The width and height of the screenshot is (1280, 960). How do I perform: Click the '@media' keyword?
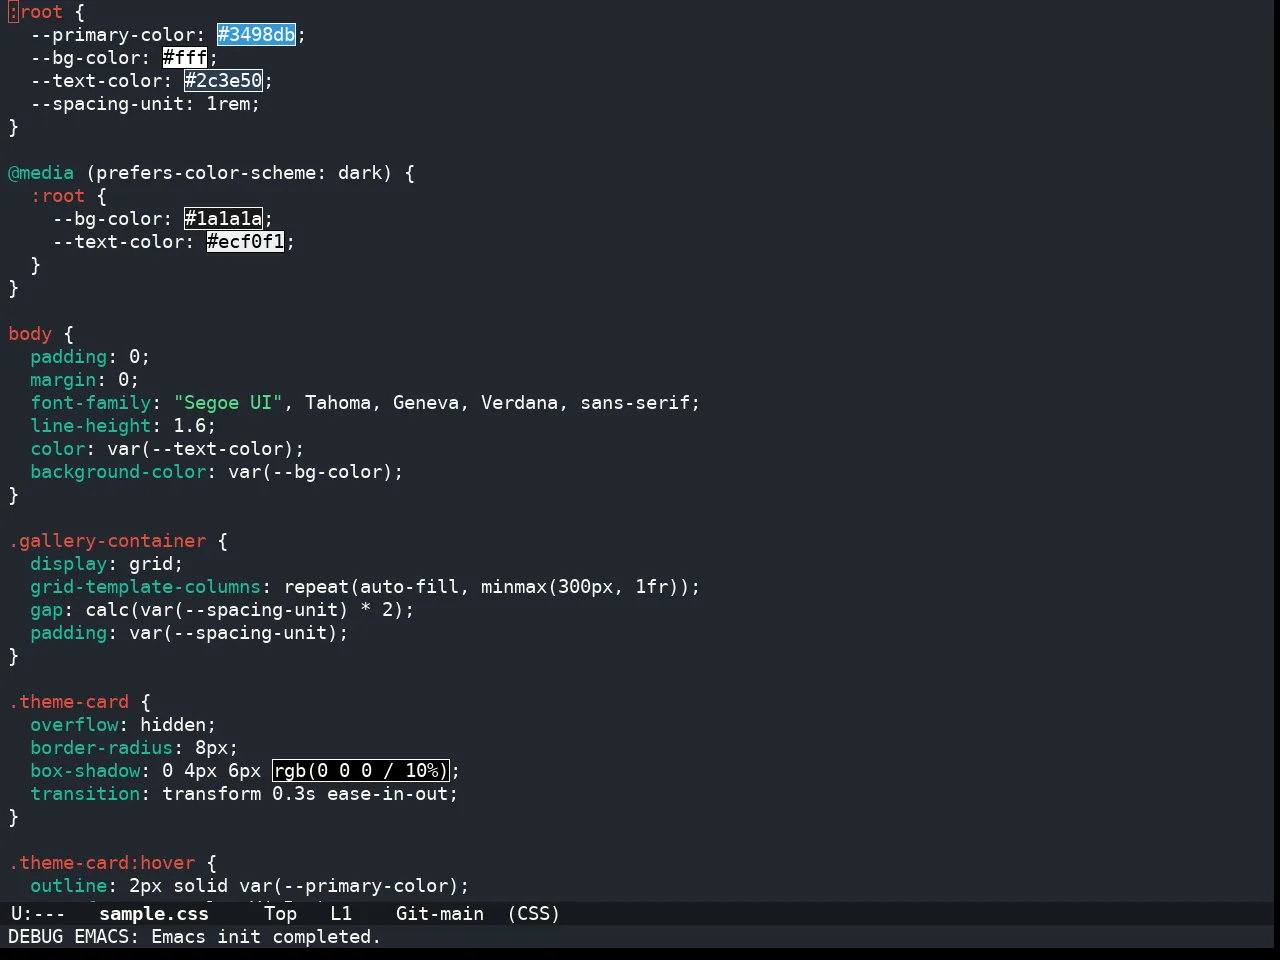coord(41,173)
